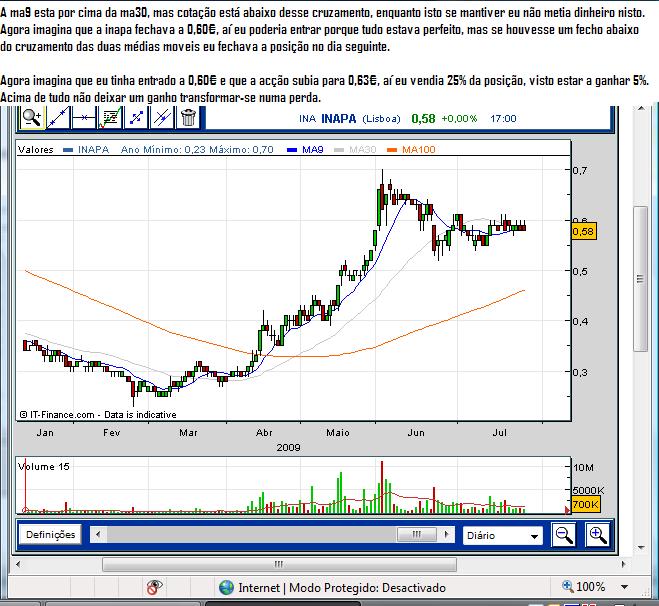Click the Volume 15 label
This screenshot has height=606, width=659.
44,466
